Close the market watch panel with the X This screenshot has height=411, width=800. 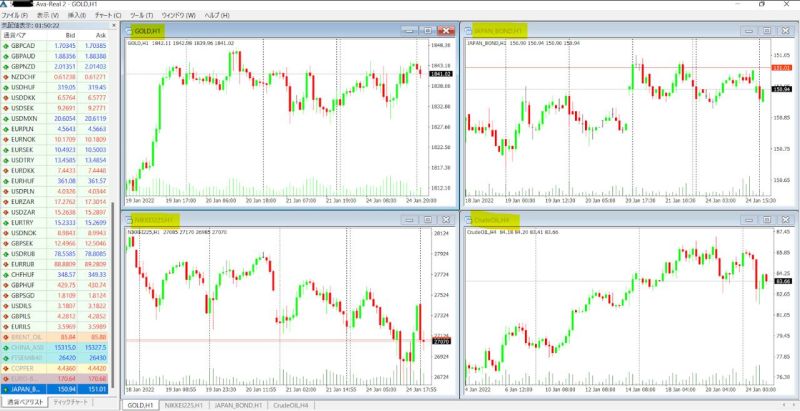pos(114,25)
